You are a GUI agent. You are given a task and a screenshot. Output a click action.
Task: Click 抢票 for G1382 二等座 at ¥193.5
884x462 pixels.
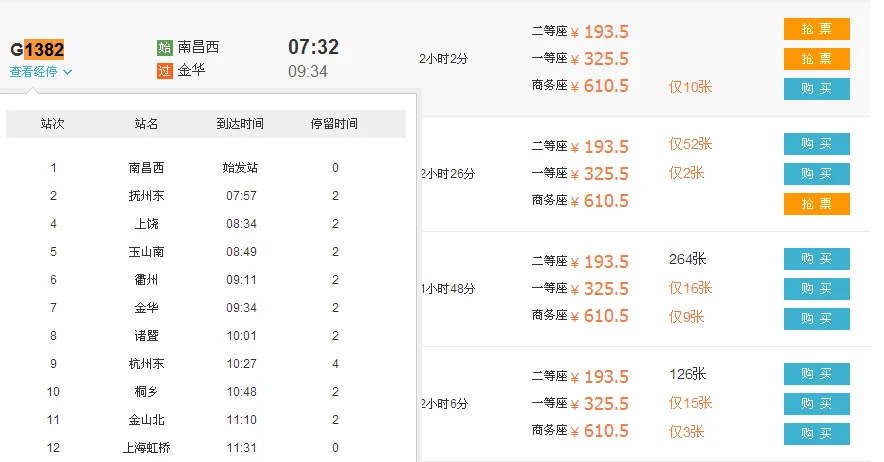[x=816, y=29]
